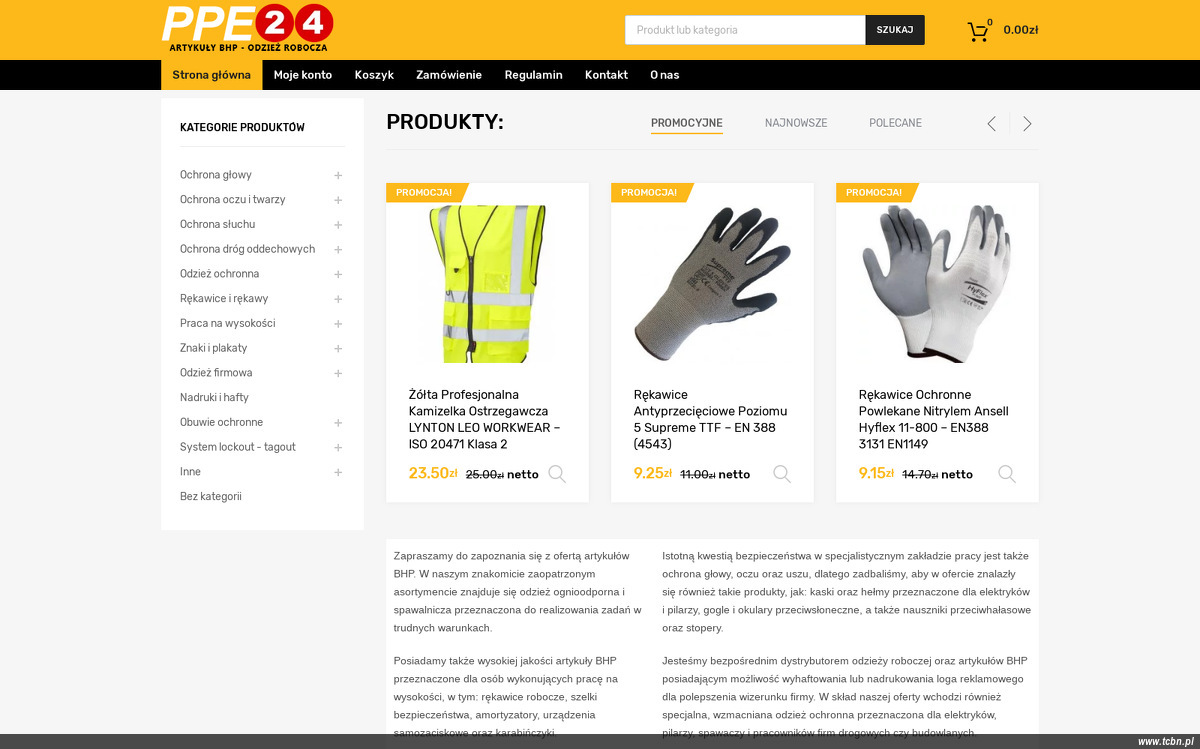1200x749 pixels.
Task: Open the shopping cart icon
Action: [978, 31]
